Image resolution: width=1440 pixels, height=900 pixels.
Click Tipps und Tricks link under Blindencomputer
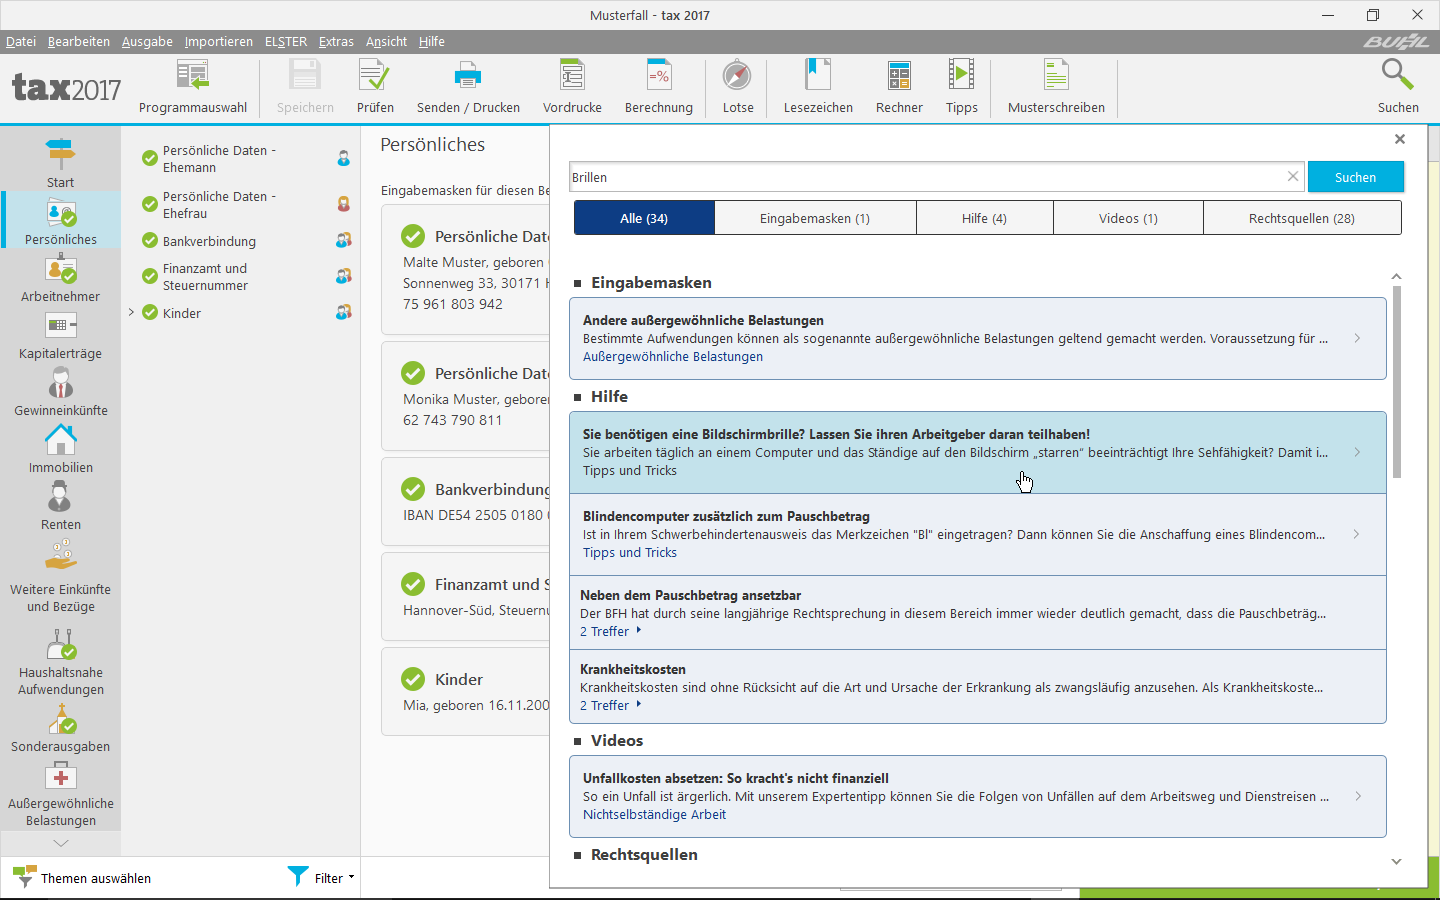630,552
